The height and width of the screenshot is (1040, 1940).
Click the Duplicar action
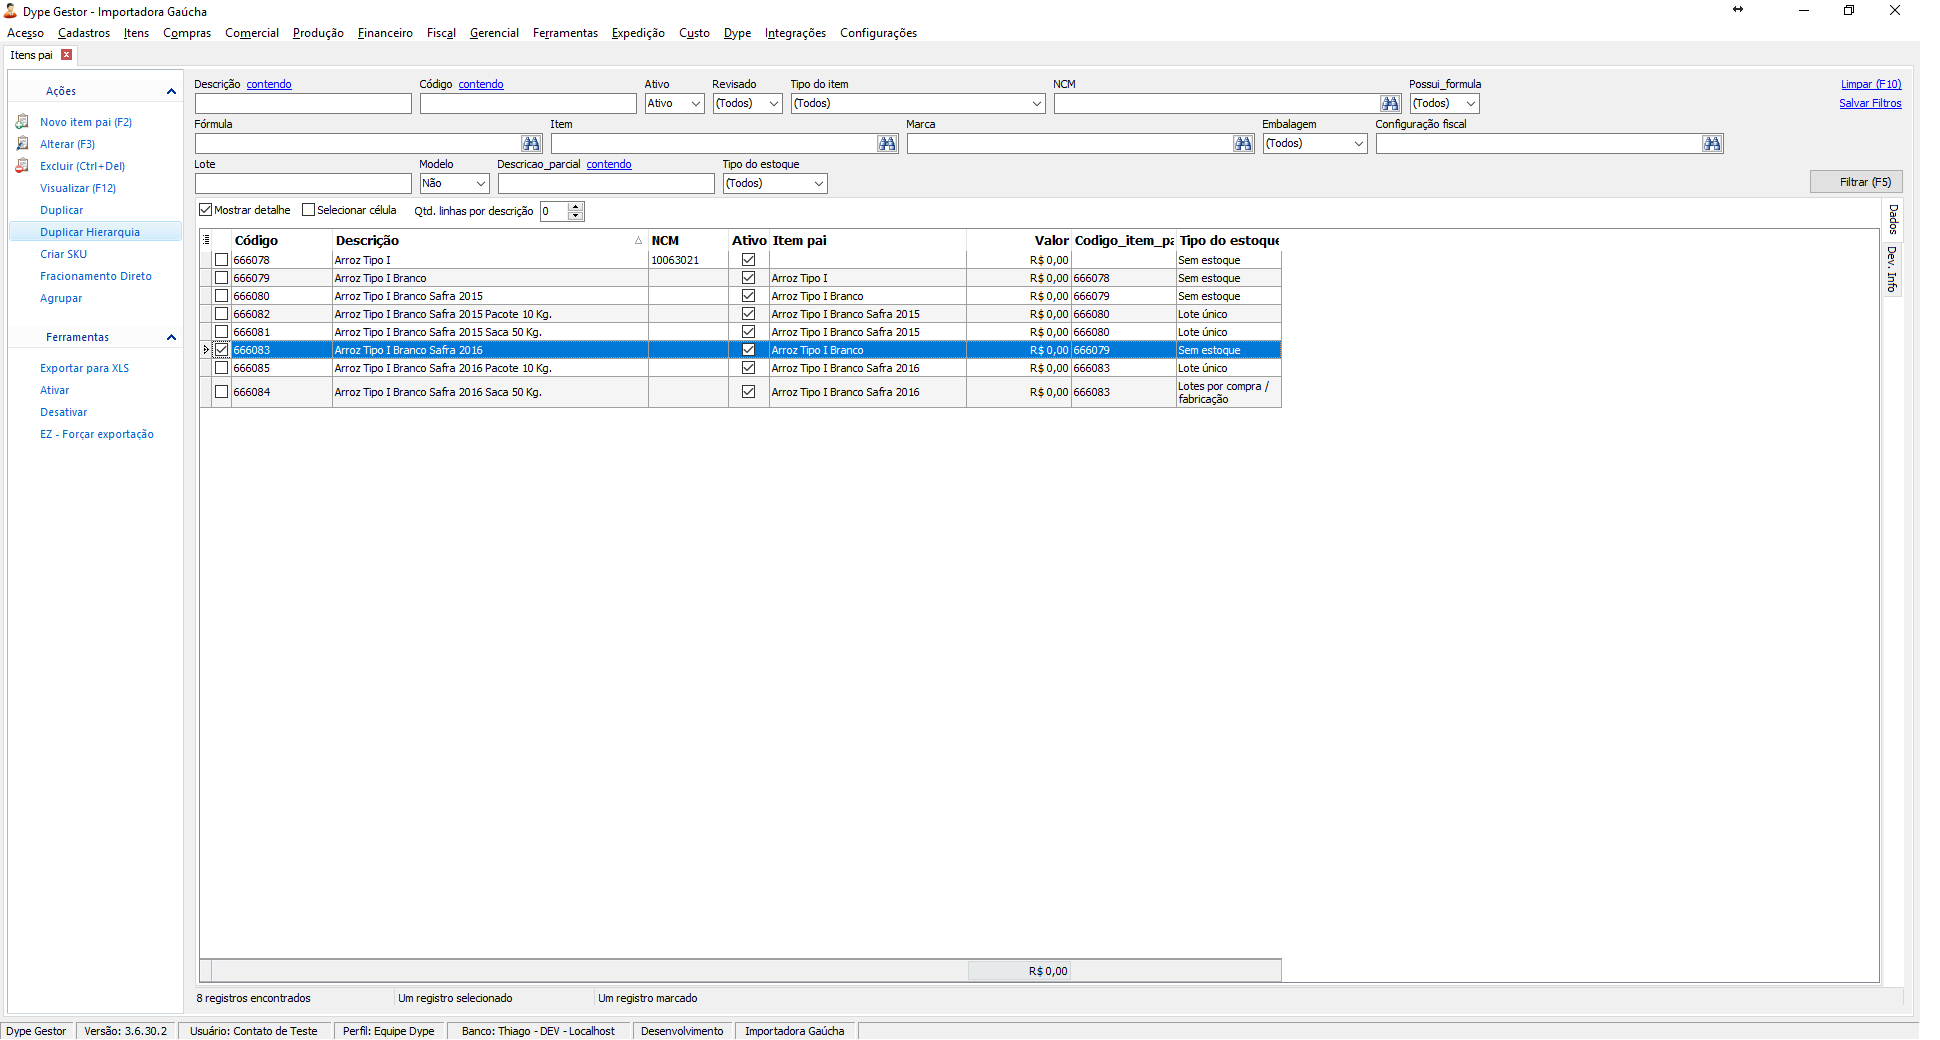click(x=61, y=210)
